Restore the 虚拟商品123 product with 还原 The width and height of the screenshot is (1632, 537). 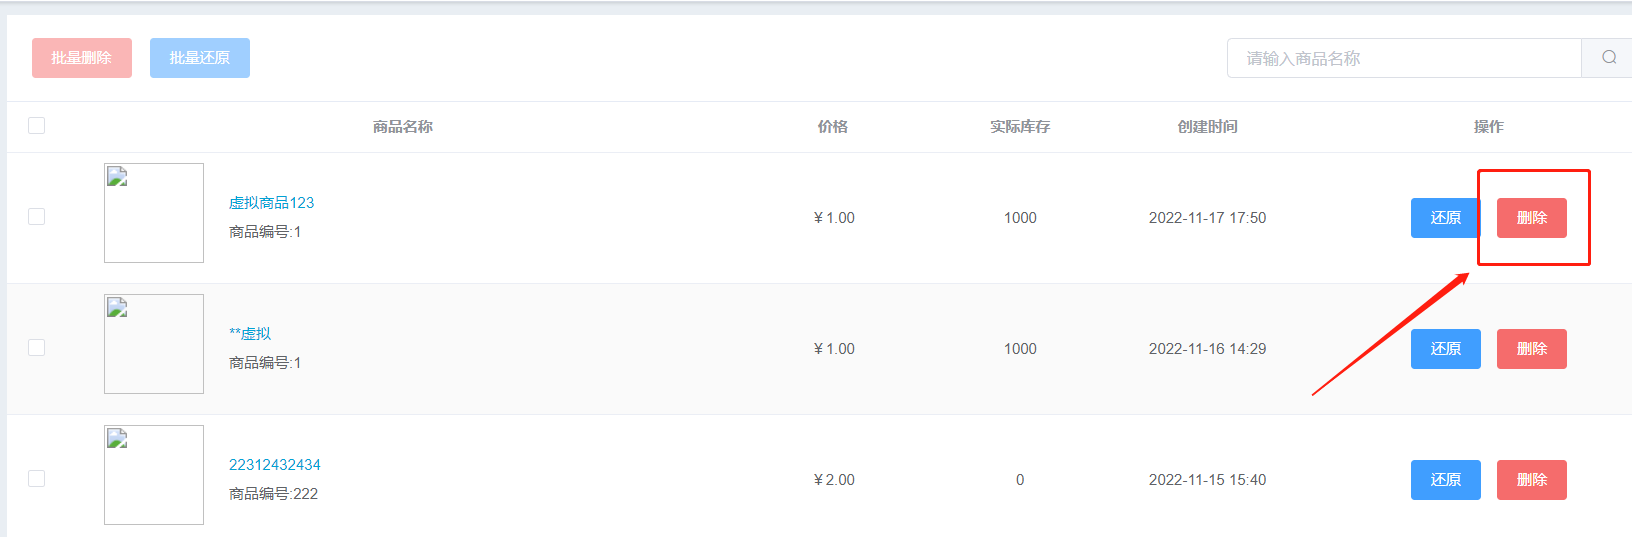[x=1446, y=218]
